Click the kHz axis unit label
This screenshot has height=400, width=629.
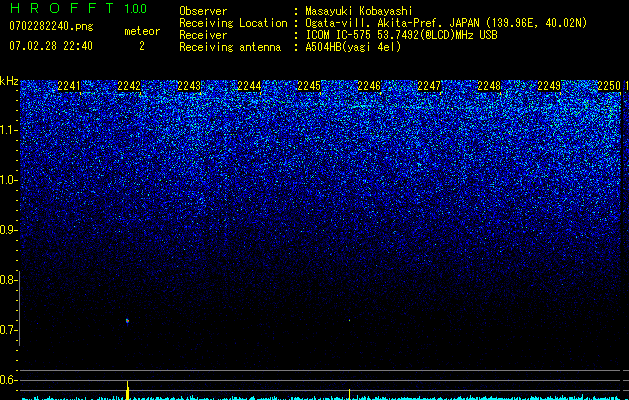click(9, 81)
